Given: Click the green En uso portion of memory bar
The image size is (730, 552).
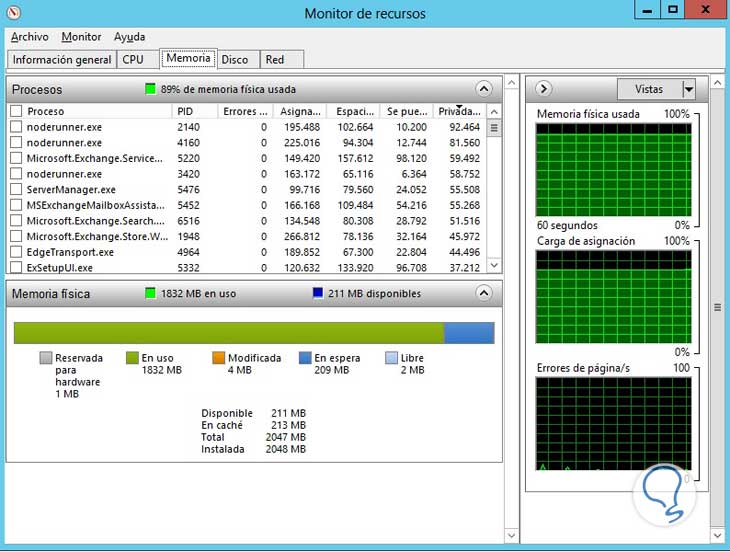Looking at the screenshot, I should coord(229,333).
